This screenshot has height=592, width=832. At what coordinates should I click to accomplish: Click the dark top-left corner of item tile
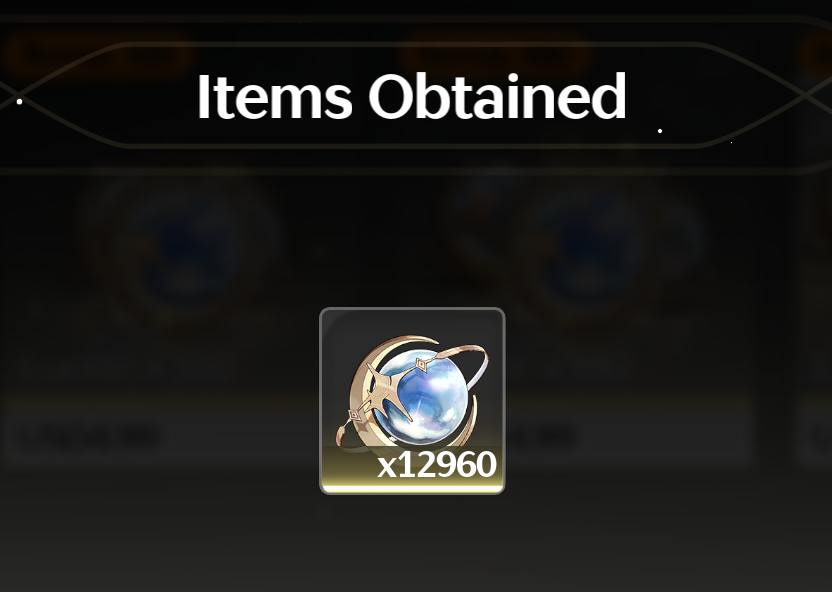pyautogui.click(x=332, y=320)
